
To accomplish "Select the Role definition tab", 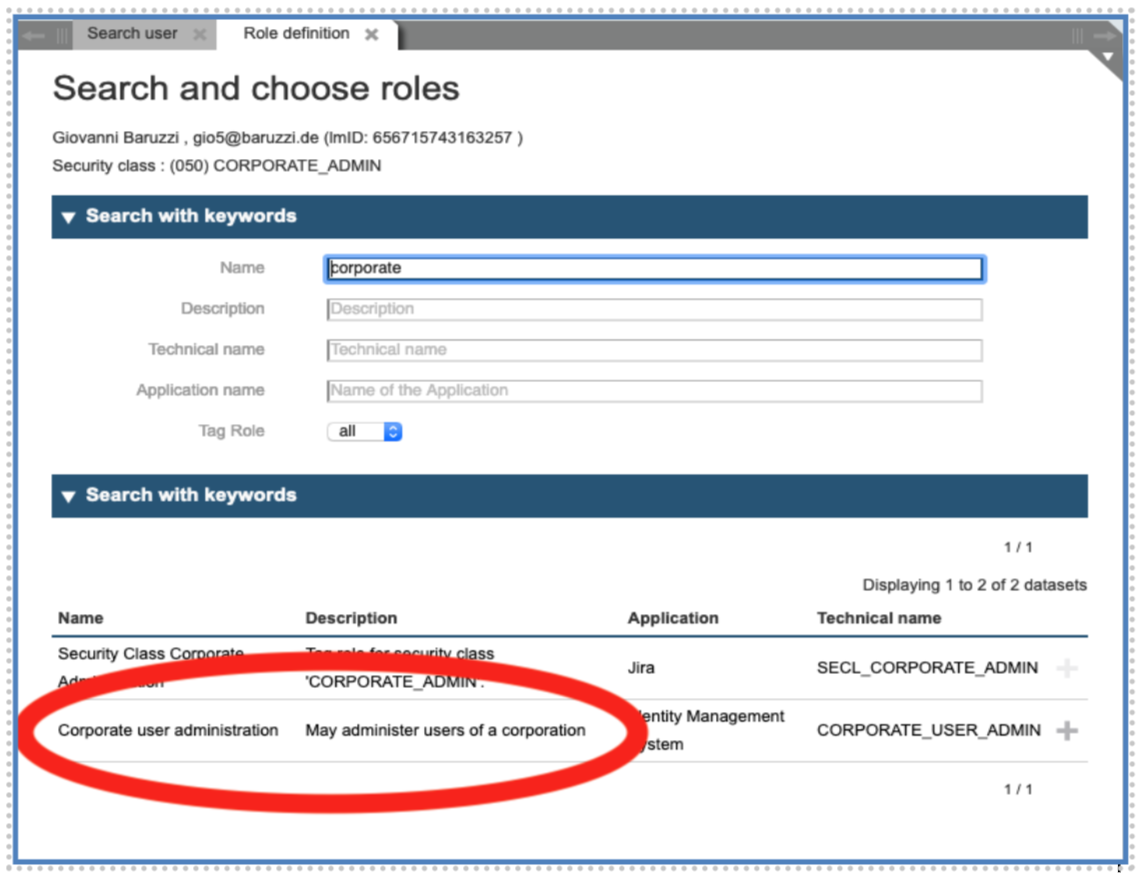I will click(295, 33).
